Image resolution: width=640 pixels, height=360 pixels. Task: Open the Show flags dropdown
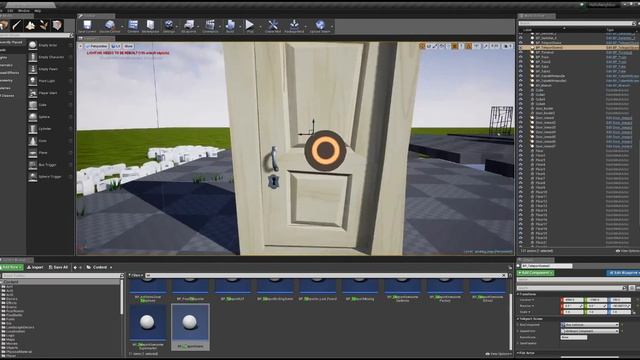pyautogui.click(x=129, y=46)
